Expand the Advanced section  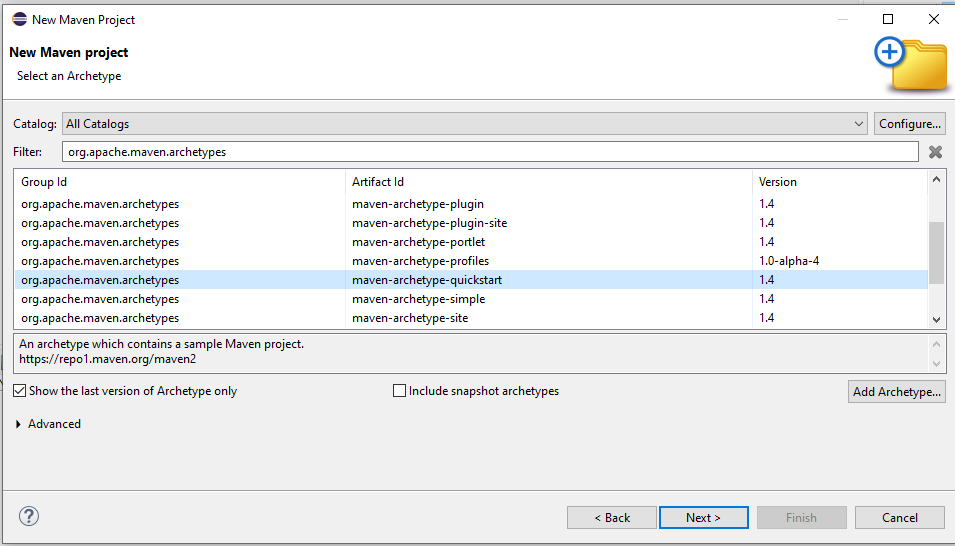coord(21,424)
